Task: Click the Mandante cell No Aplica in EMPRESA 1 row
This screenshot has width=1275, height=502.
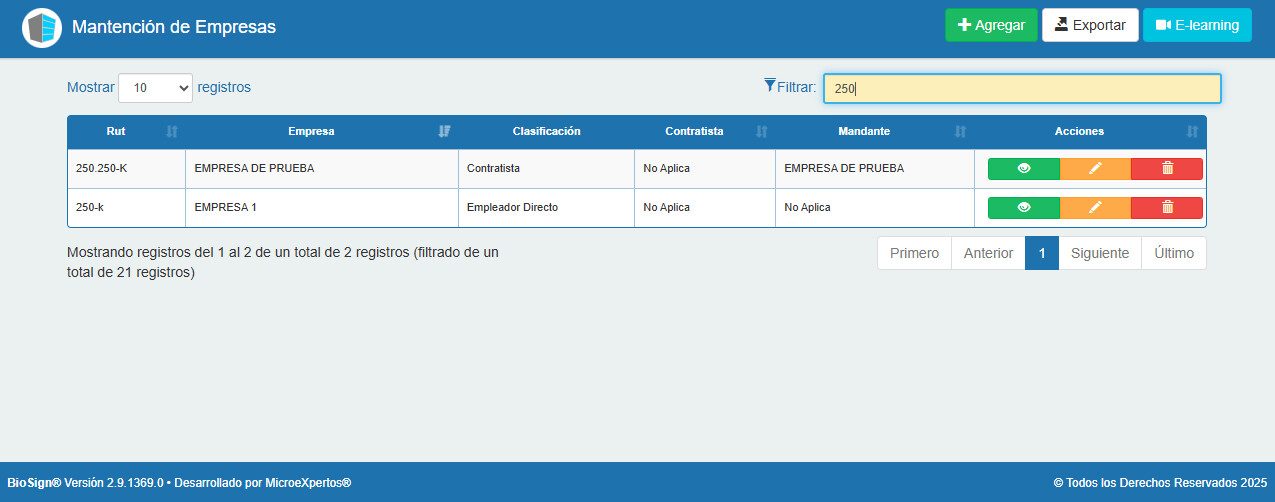Action: pyautogui.click(x=875, y=208)
